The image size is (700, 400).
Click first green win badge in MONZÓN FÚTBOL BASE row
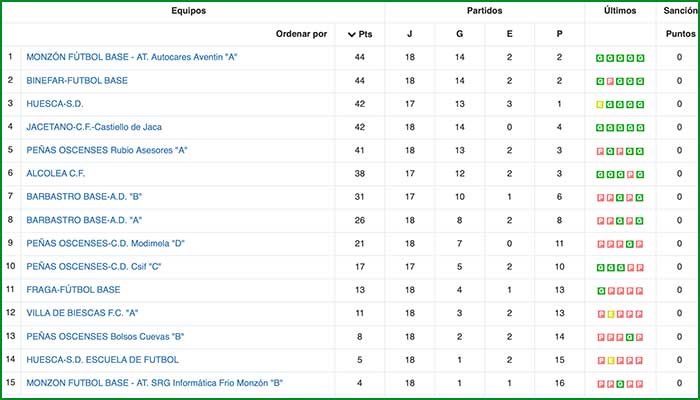[600, 58]
